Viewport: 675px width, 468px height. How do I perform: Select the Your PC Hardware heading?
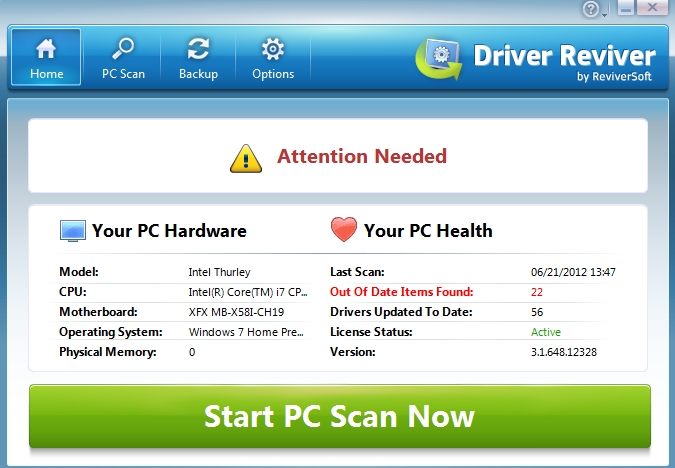[x=169, y=231]
